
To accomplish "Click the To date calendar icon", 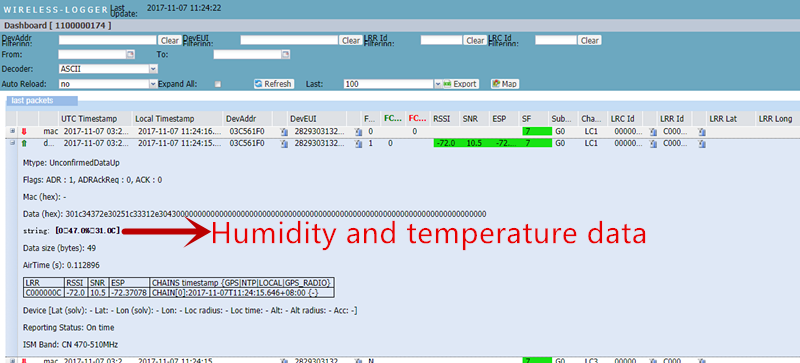I will [286, 54].
